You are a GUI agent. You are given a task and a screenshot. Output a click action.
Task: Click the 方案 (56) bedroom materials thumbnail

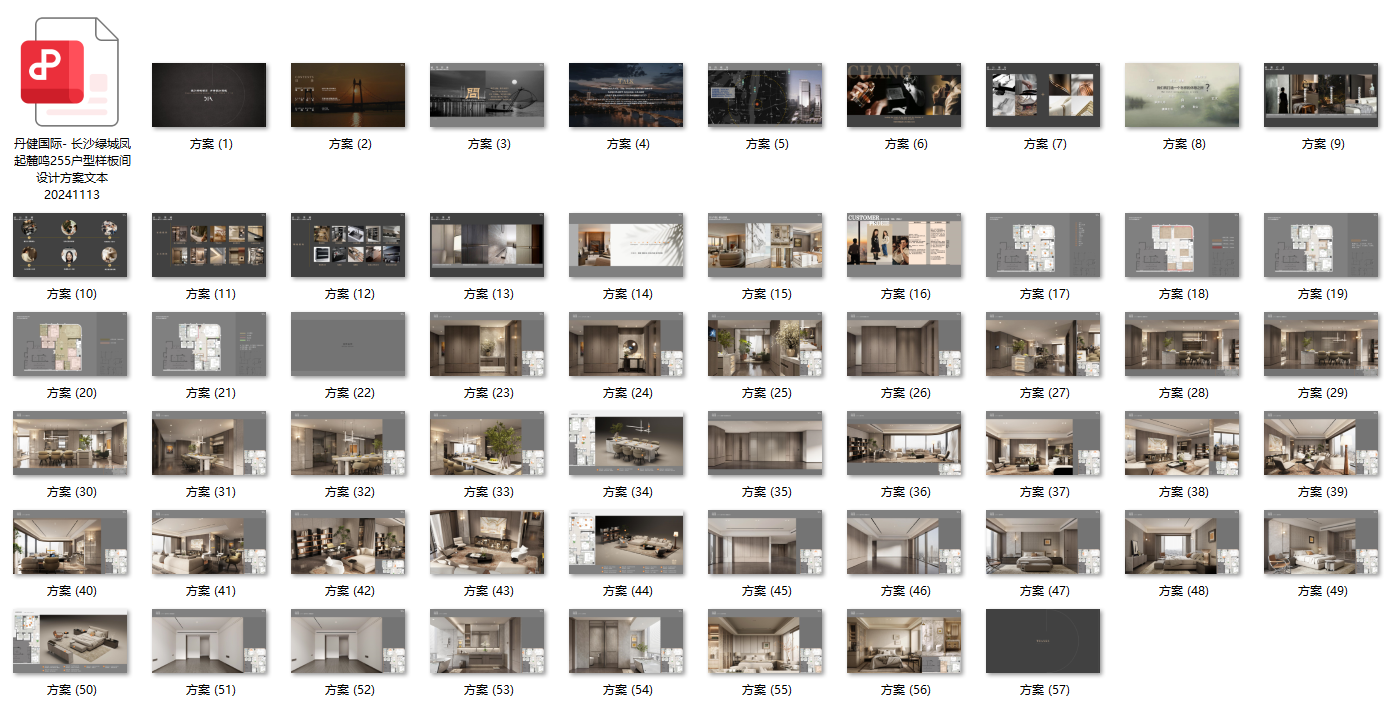pos(904,641)
